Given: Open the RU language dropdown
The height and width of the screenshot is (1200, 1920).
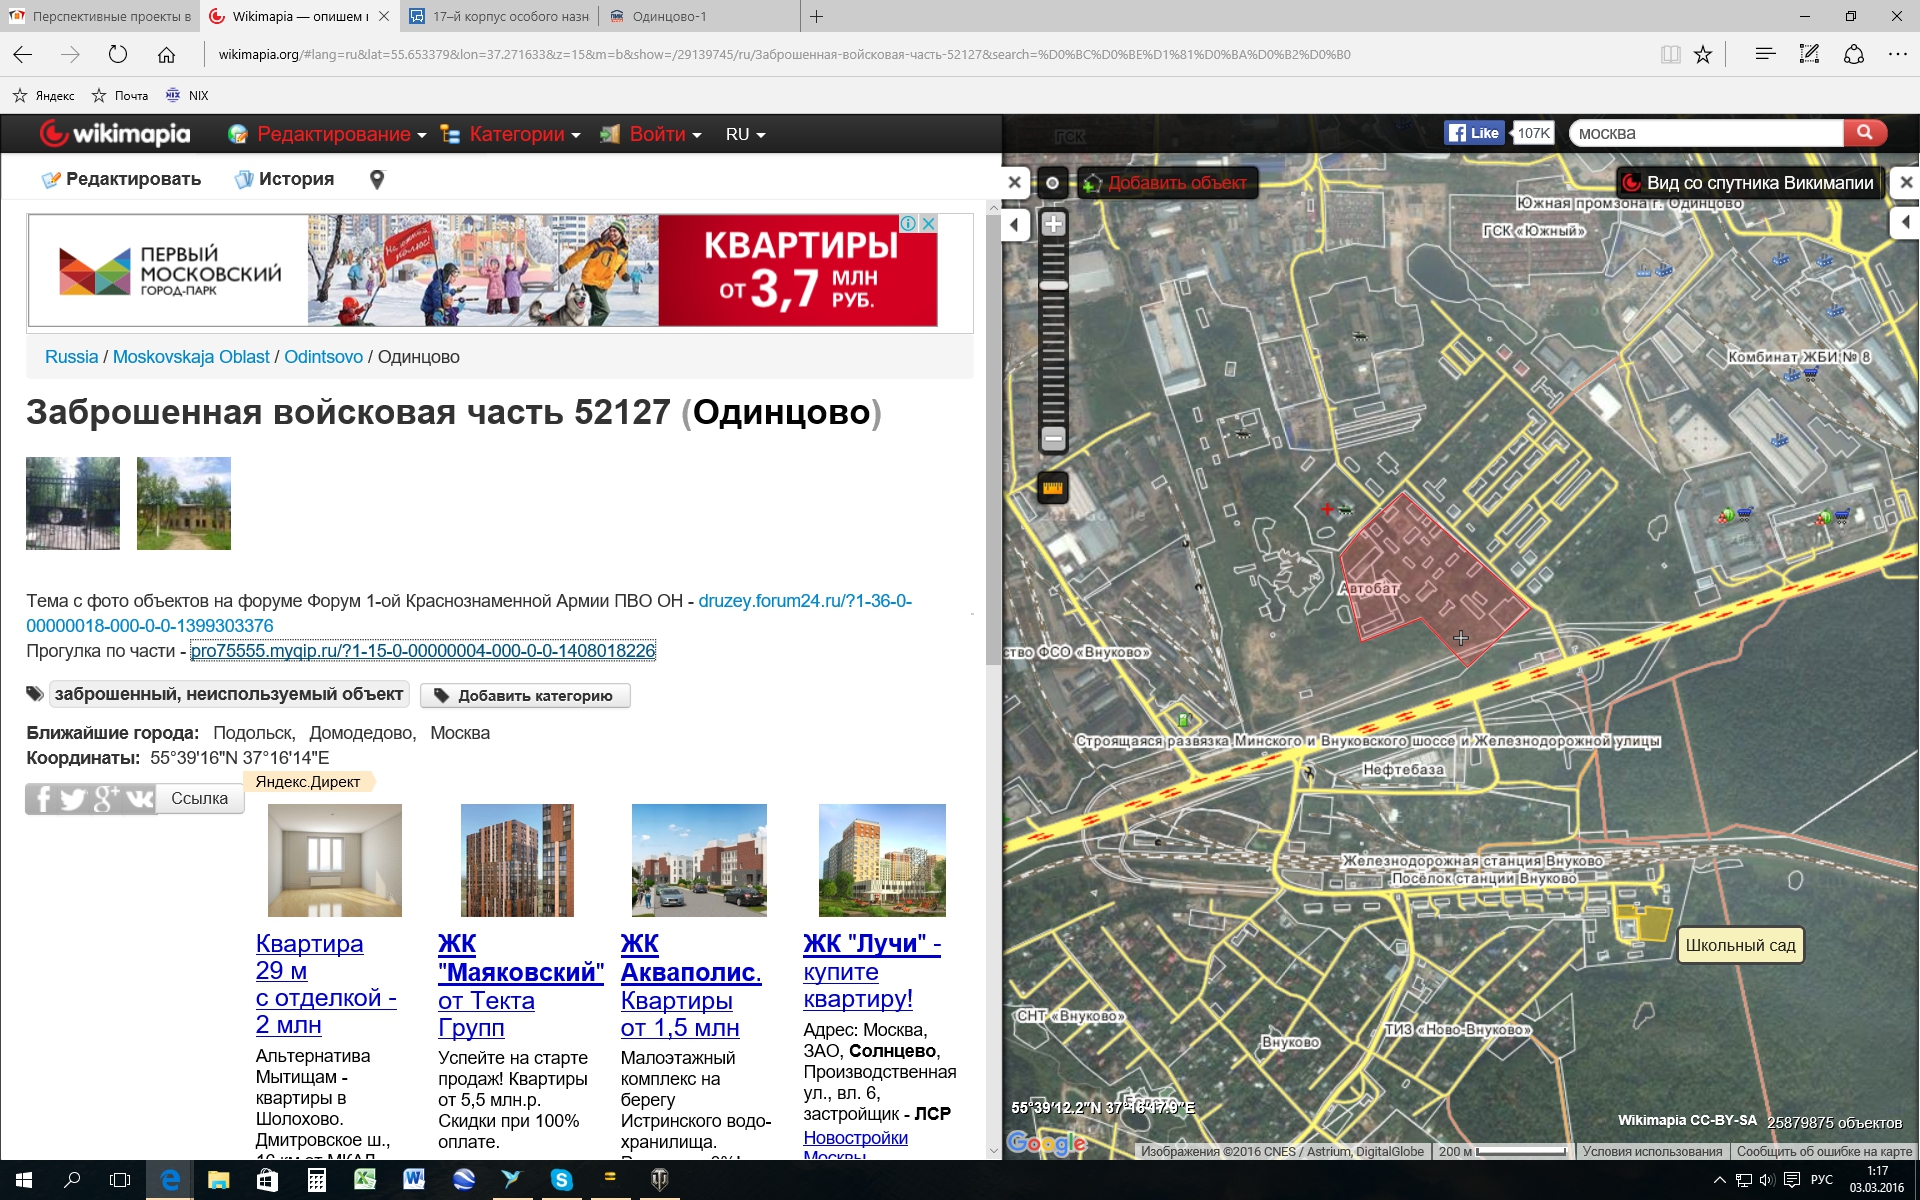Looking at the screenshot, I should pyautogui.click(x=745, y=134).
